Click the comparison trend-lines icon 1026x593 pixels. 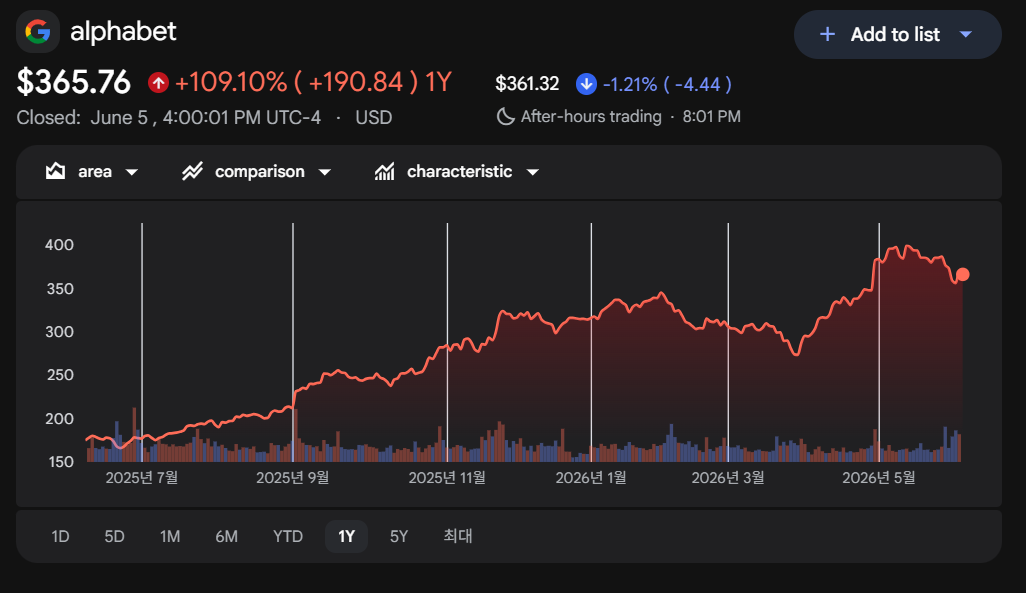(192, 171)
